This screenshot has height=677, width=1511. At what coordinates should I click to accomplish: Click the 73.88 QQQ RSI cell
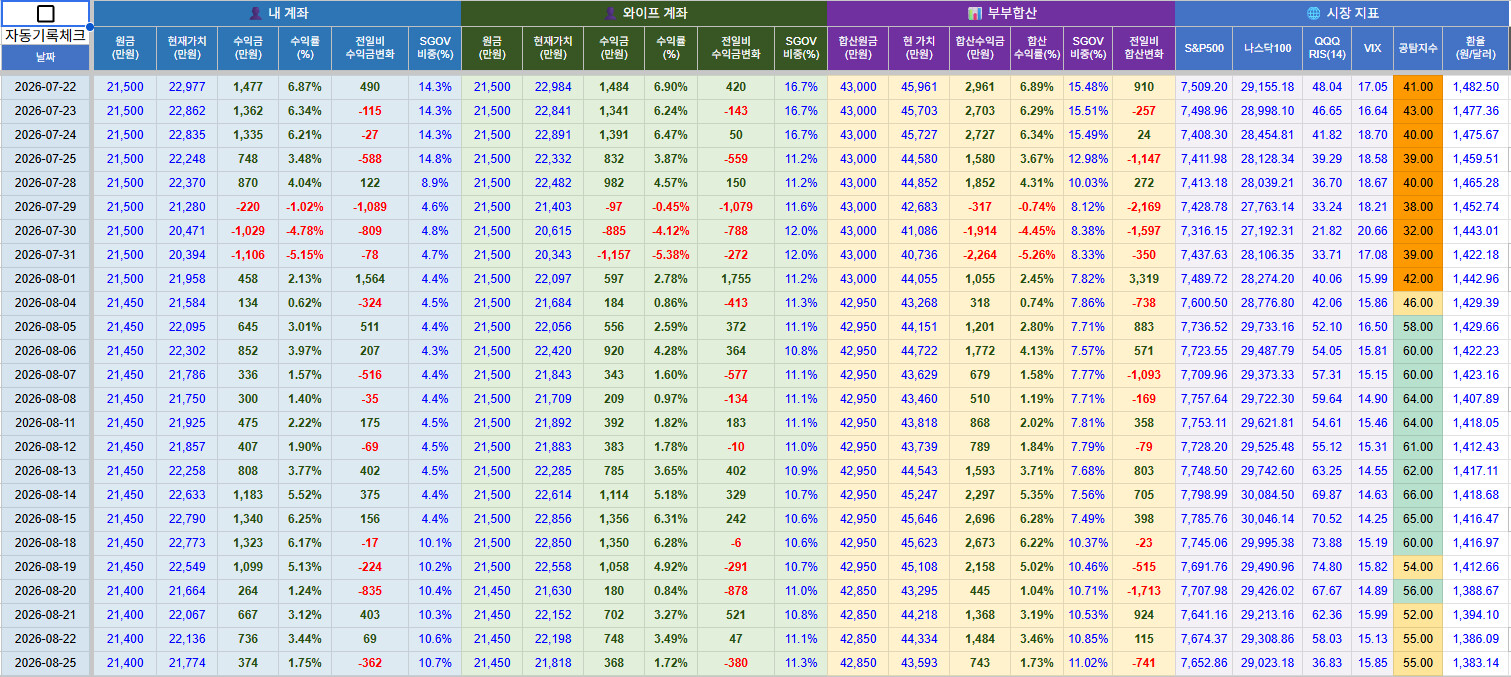1327,543
